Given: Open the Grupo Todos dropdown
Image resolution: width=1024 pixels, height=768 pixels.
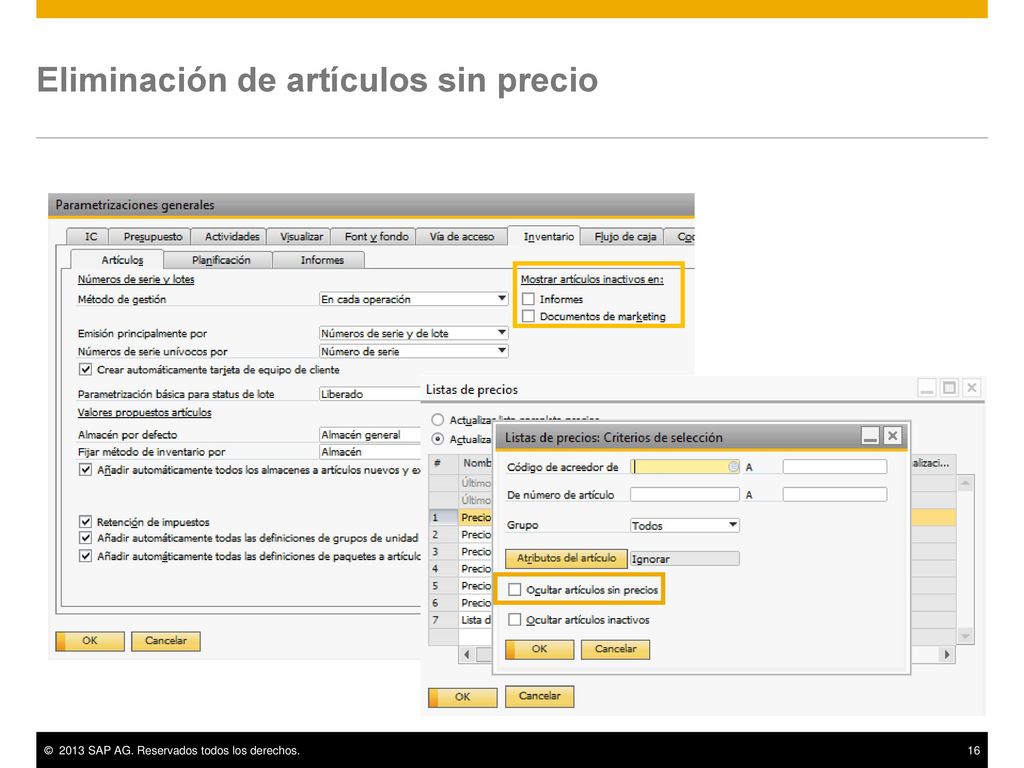Looking at the screenshot, I should coord(684,525).
